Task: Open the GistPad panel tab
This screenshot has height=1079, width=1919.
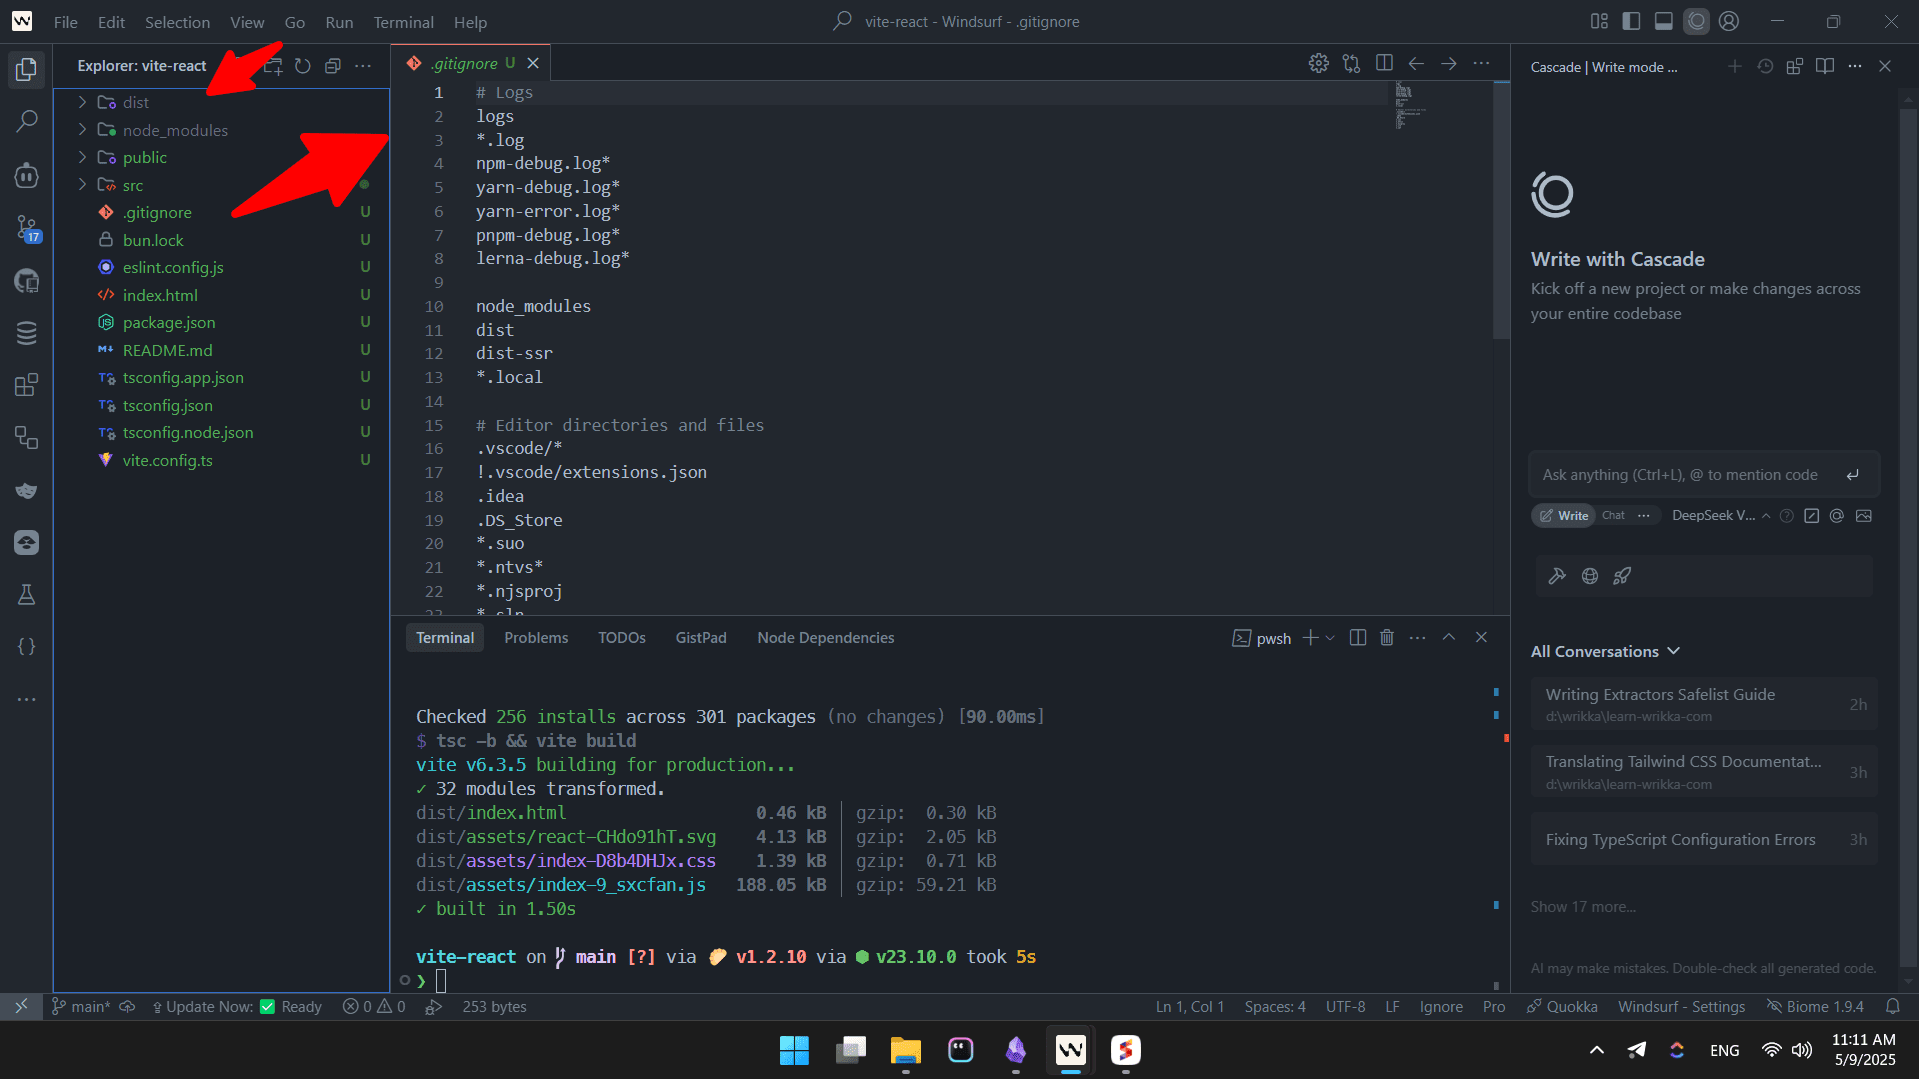Action: click(x=701, y=638)
